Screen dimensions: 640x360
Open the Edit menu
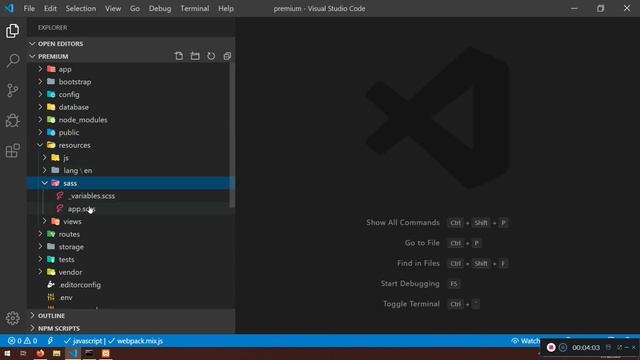(x=50, y=8)
